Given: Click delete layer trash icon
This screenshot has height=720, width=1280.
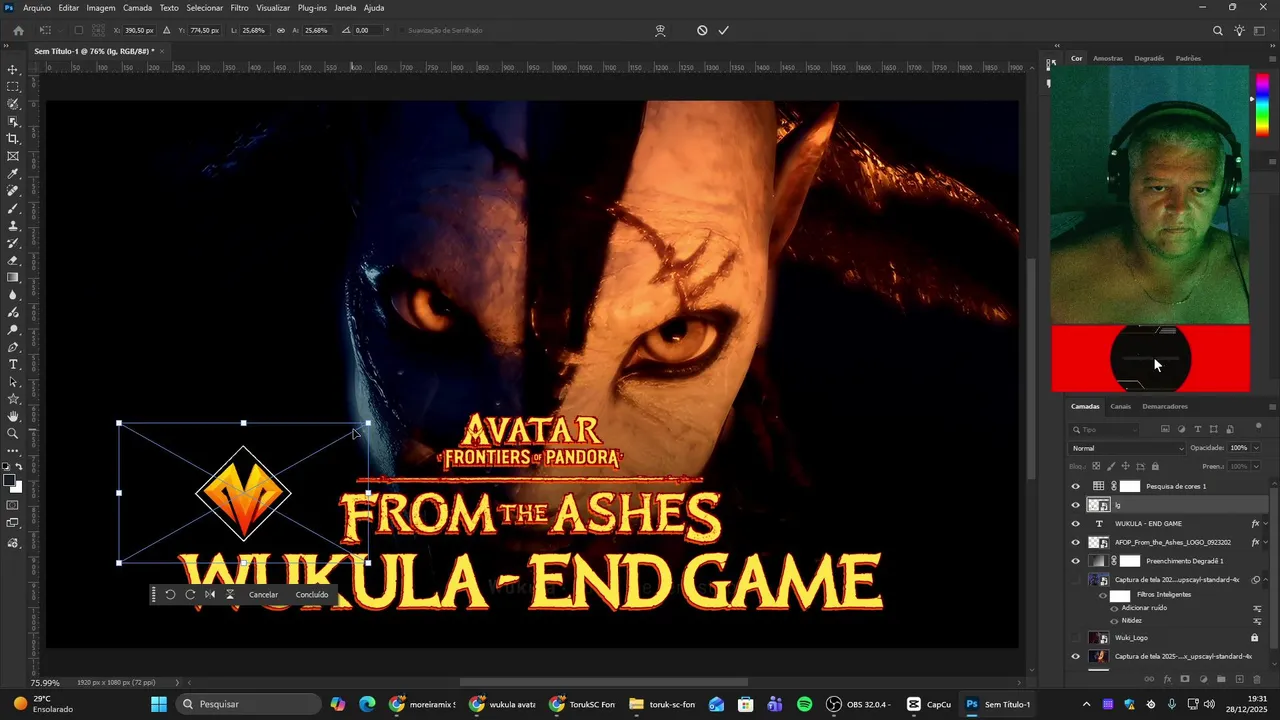Looking at the screenshot, I should tap(1257, 679).
